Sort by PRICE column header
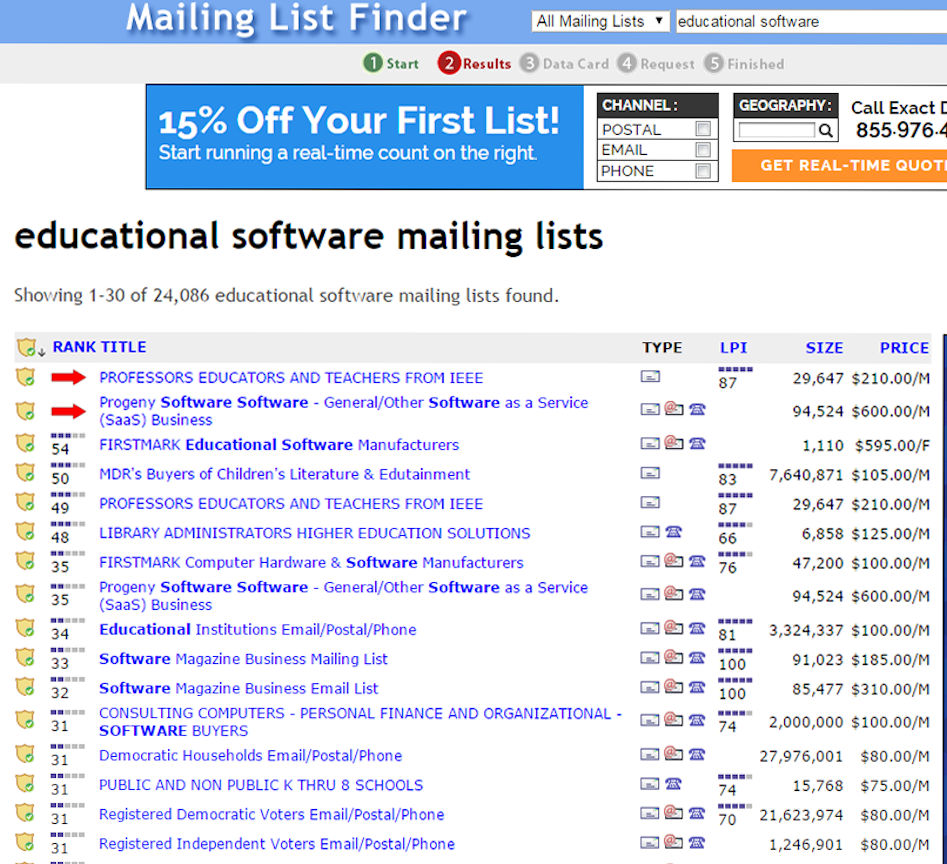The width and height of the screenshot is (947, 864). [904, 348]
